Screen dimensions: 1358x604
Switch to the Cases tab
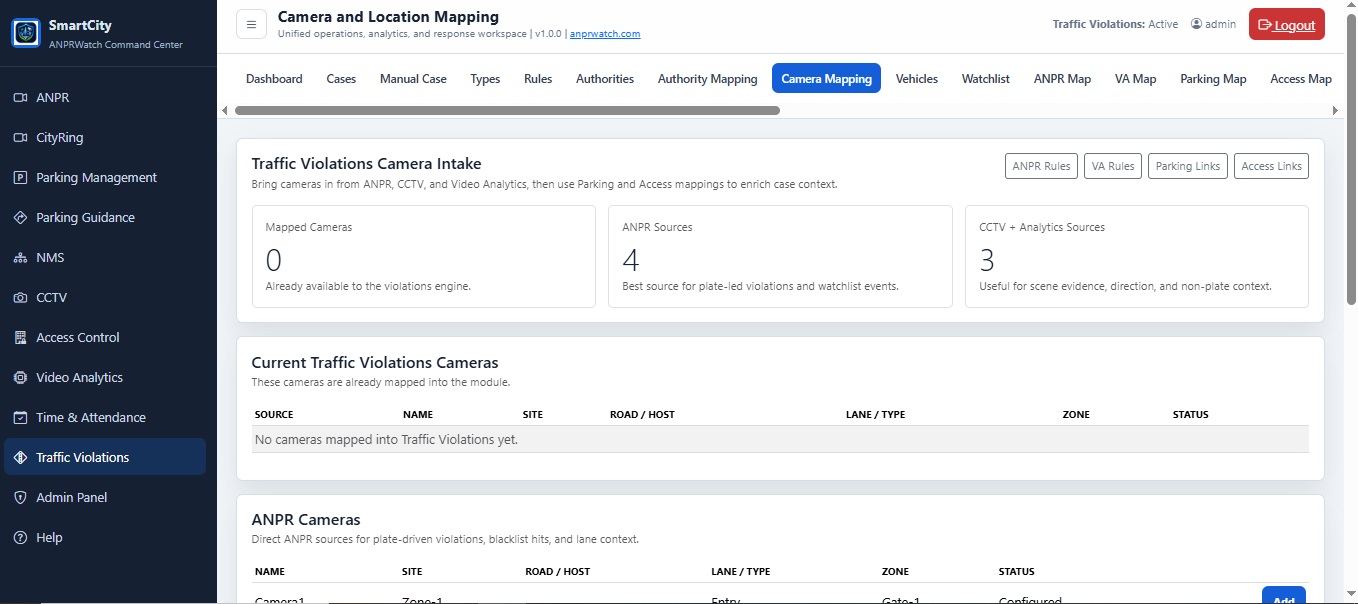coord(341,79)
